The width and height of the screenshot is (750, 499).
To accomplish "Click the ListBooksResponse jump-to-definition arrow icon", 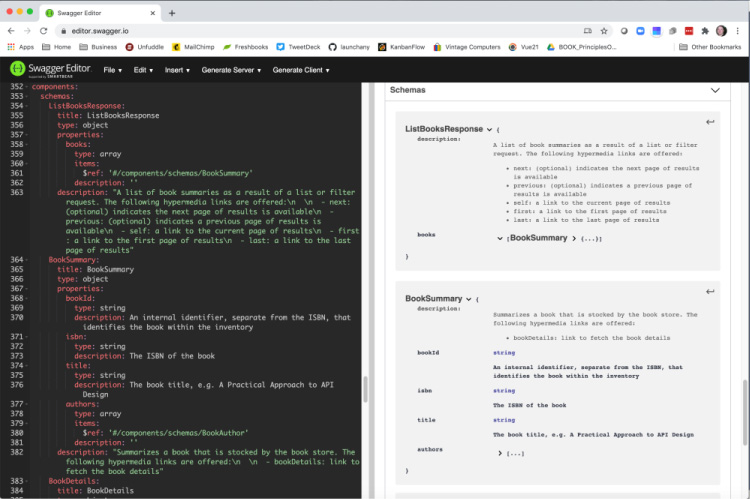I will tap(709, 122).
